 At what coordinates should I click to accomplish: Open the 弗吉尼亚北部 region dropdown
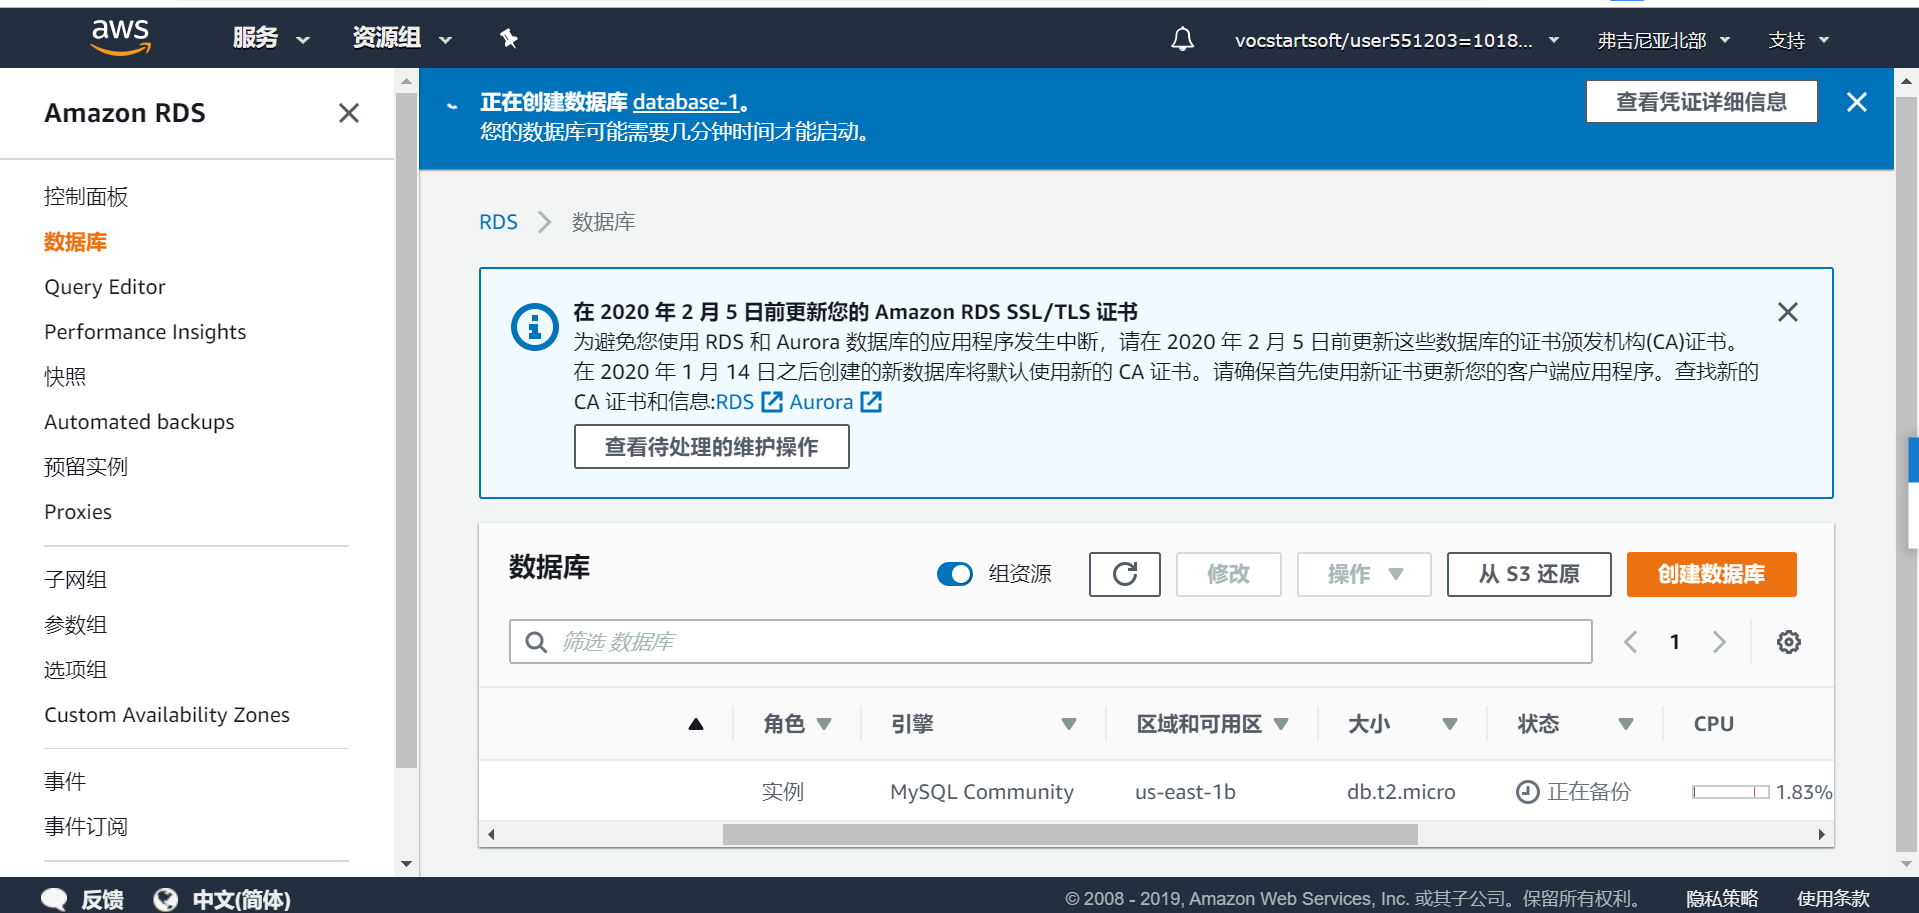pos(1663,40)
